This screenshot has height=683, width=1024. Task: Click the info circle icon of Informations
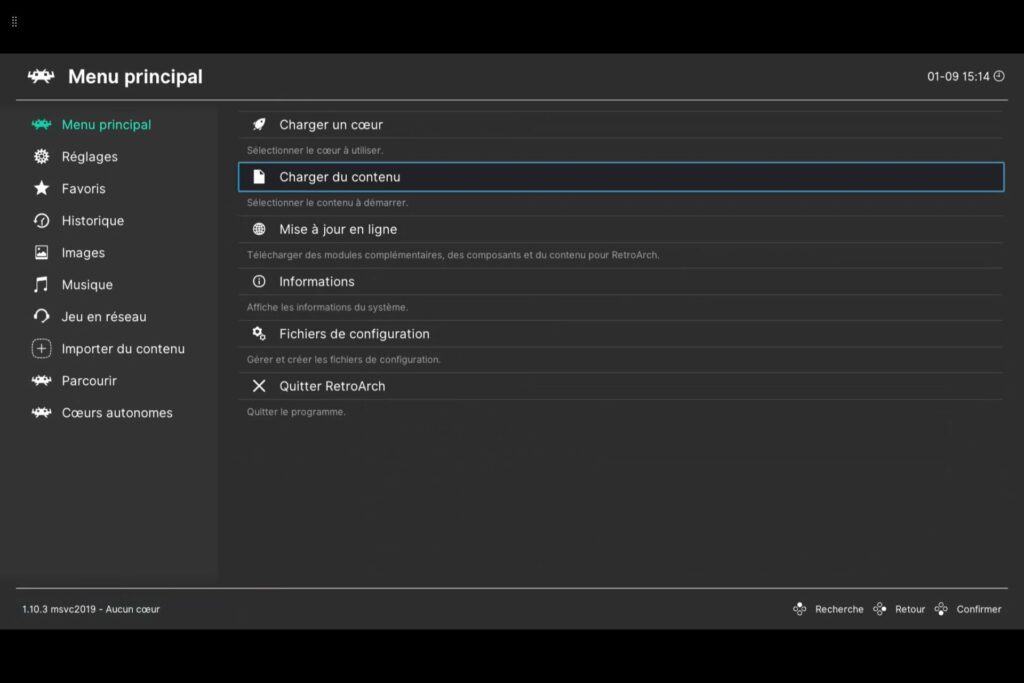pos(259,281)
